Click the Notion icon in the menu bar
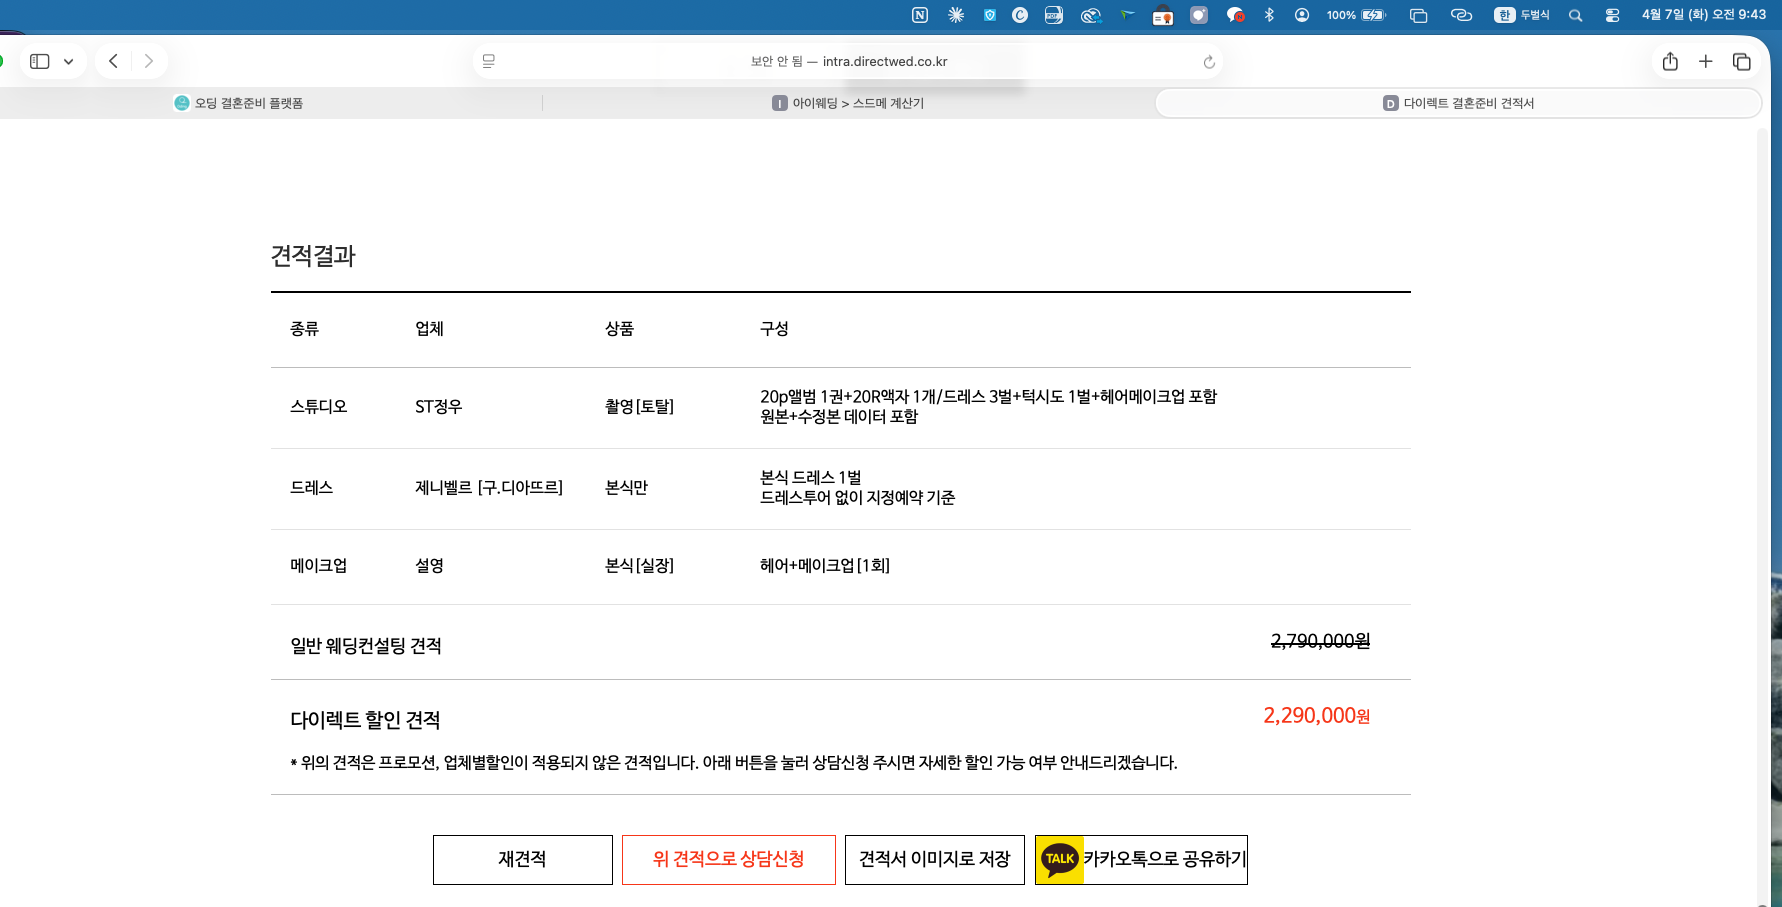This screenshot has height=907, width=1782. click(x=919, y=15)
